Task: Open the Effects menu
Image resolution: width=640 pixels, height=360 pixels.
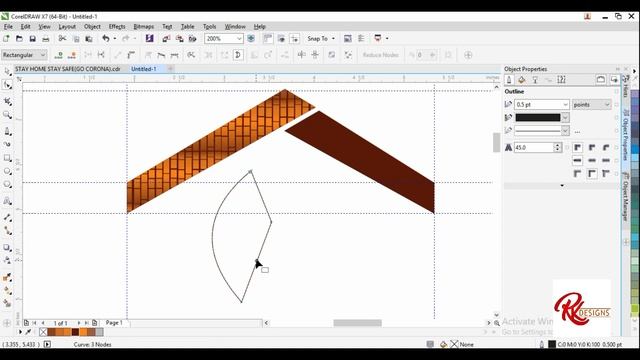Action: point(117,27)
